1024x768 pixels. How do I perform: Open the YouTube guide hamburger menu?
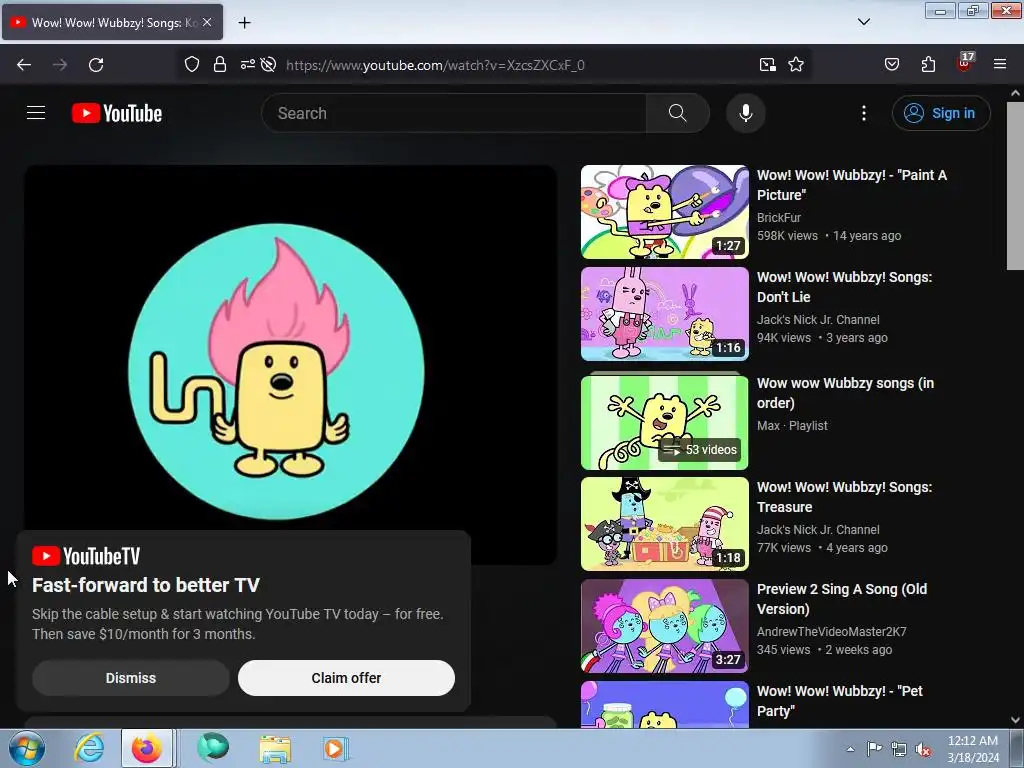pyautogui.click(x=36, y=113)
